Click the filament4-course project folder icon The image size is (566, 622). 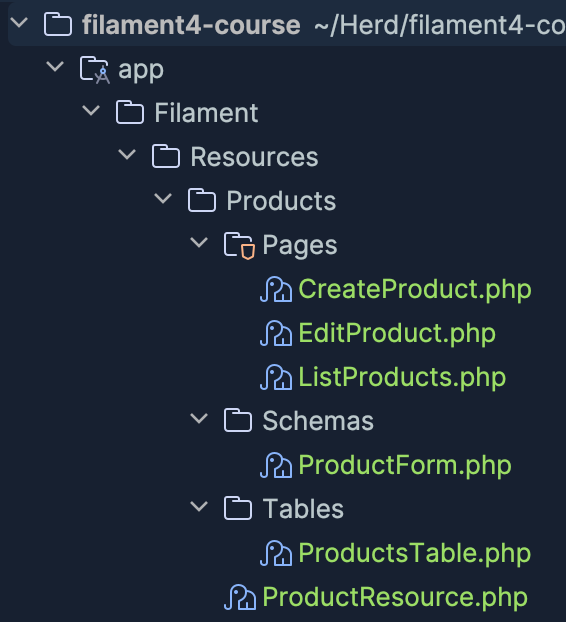[58, 25]
